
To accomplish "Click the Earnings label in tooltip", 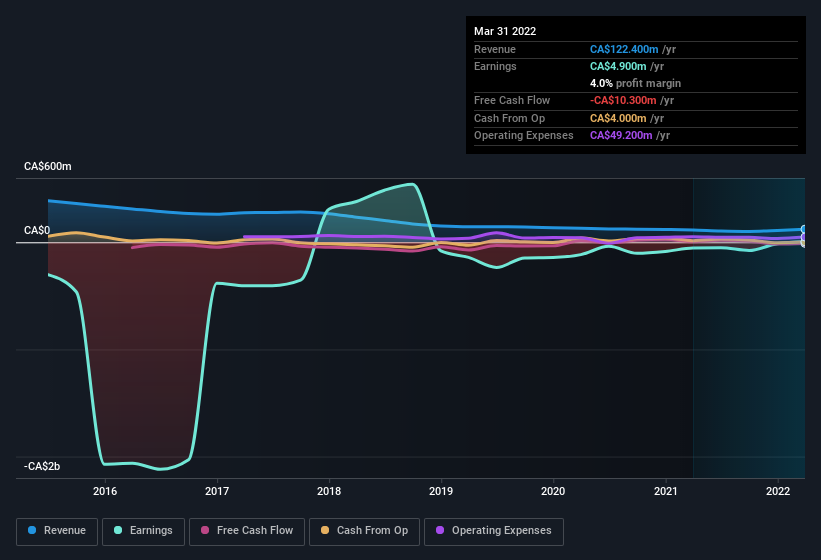I will (x=495, y=66).
